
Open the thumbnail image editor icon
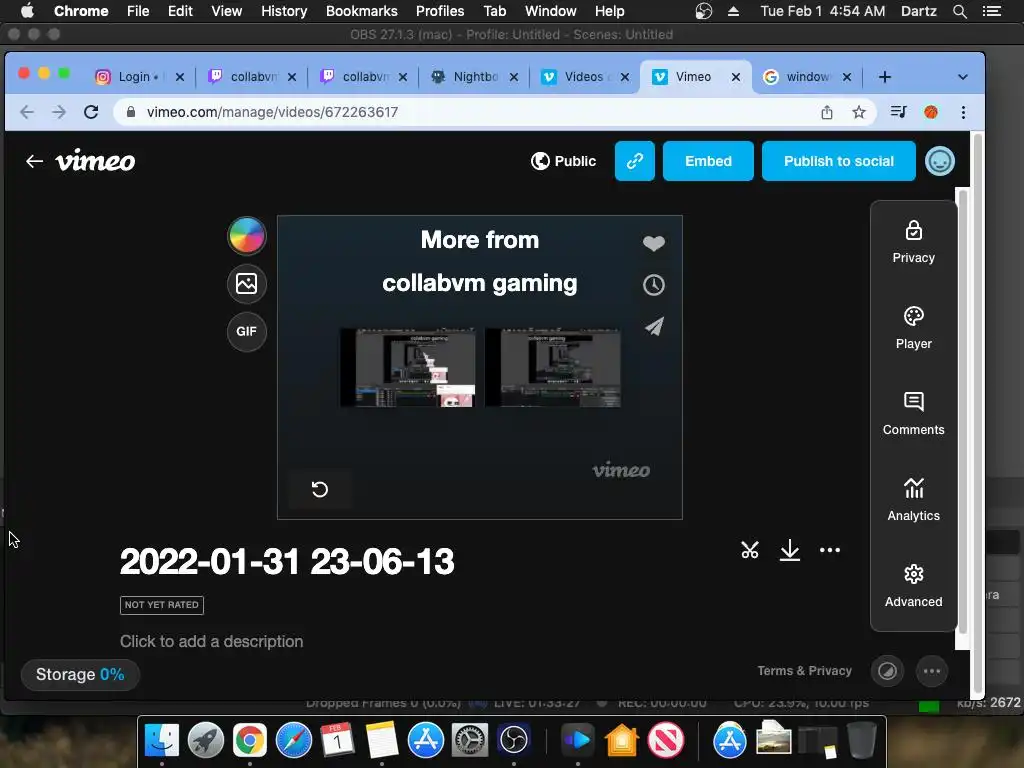[x=246, y=284]
